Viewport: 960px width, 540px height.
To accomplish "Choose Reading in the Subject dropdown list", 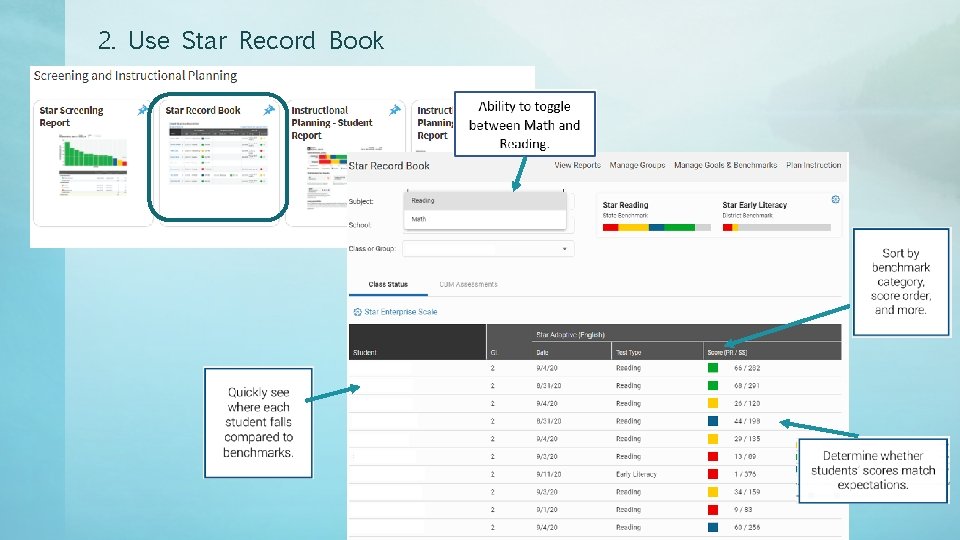I will click(x=485, y=201).
